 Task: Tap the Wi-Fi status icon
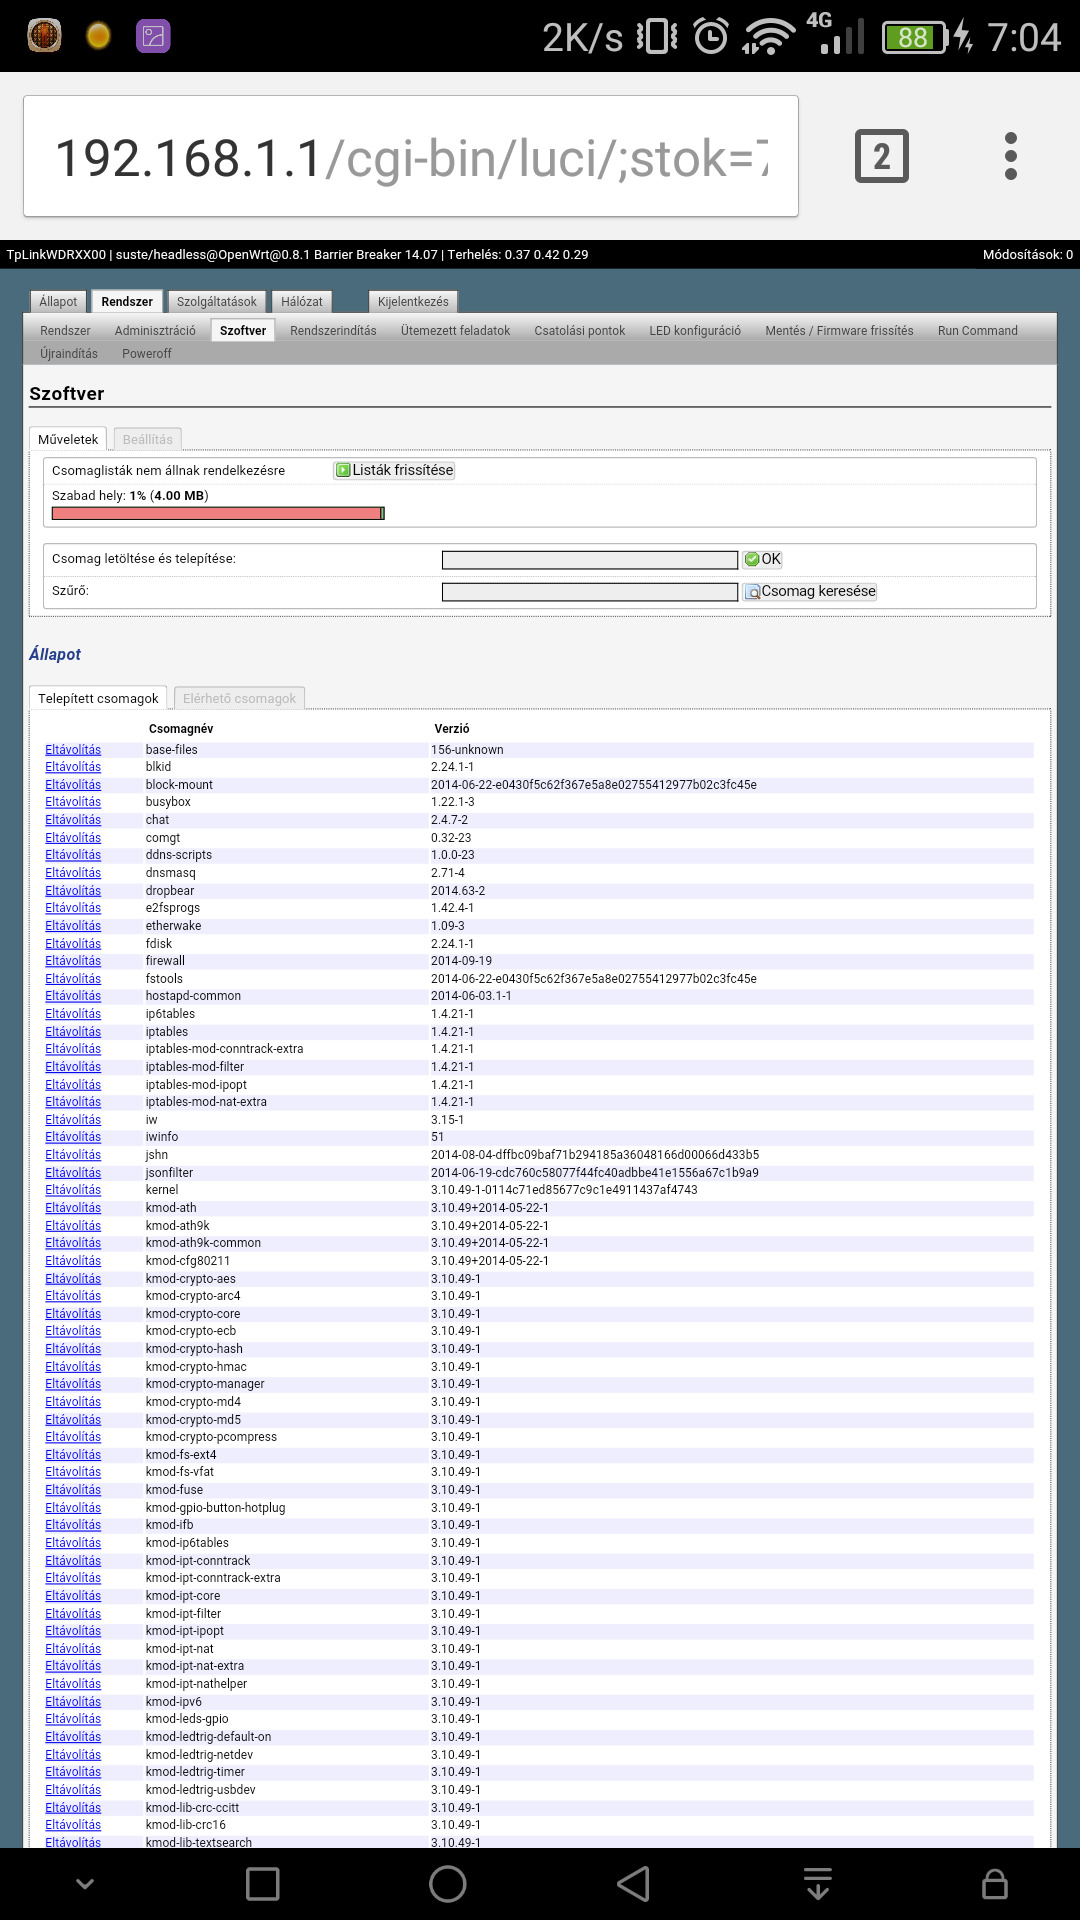pyautogui.click(x=768, y=37)
